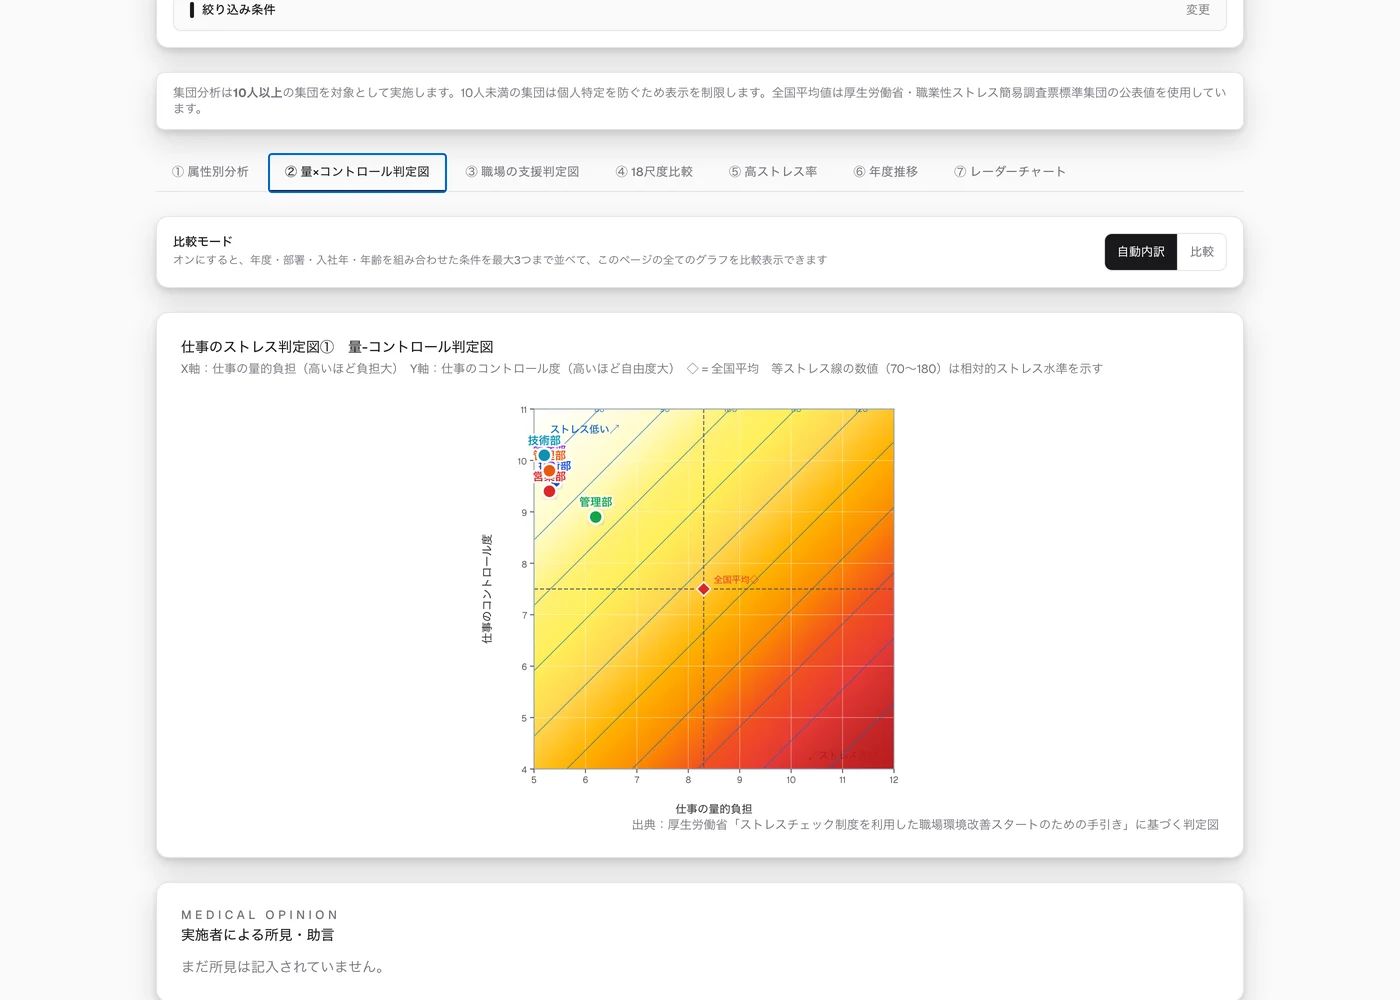Open the ⑦ レーダーチャート tab
The image size is (1400, 1000).
(1010, 172)
